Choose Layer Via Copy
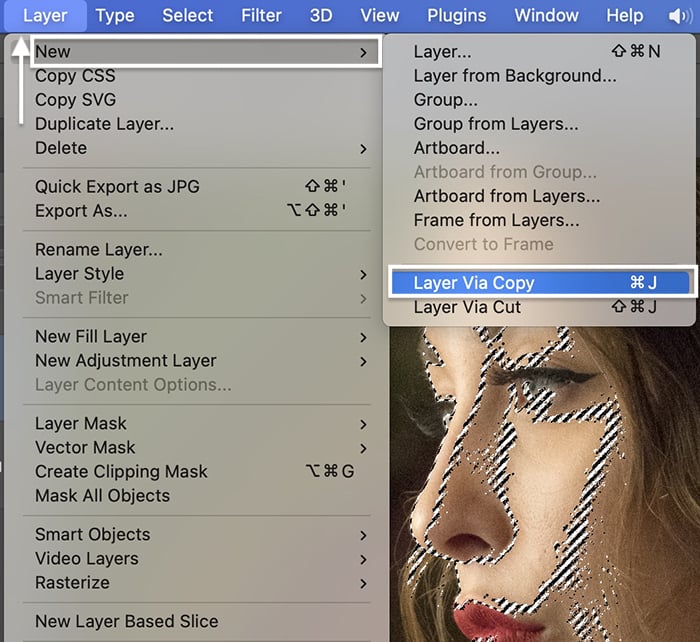 (x=540, y=283)
